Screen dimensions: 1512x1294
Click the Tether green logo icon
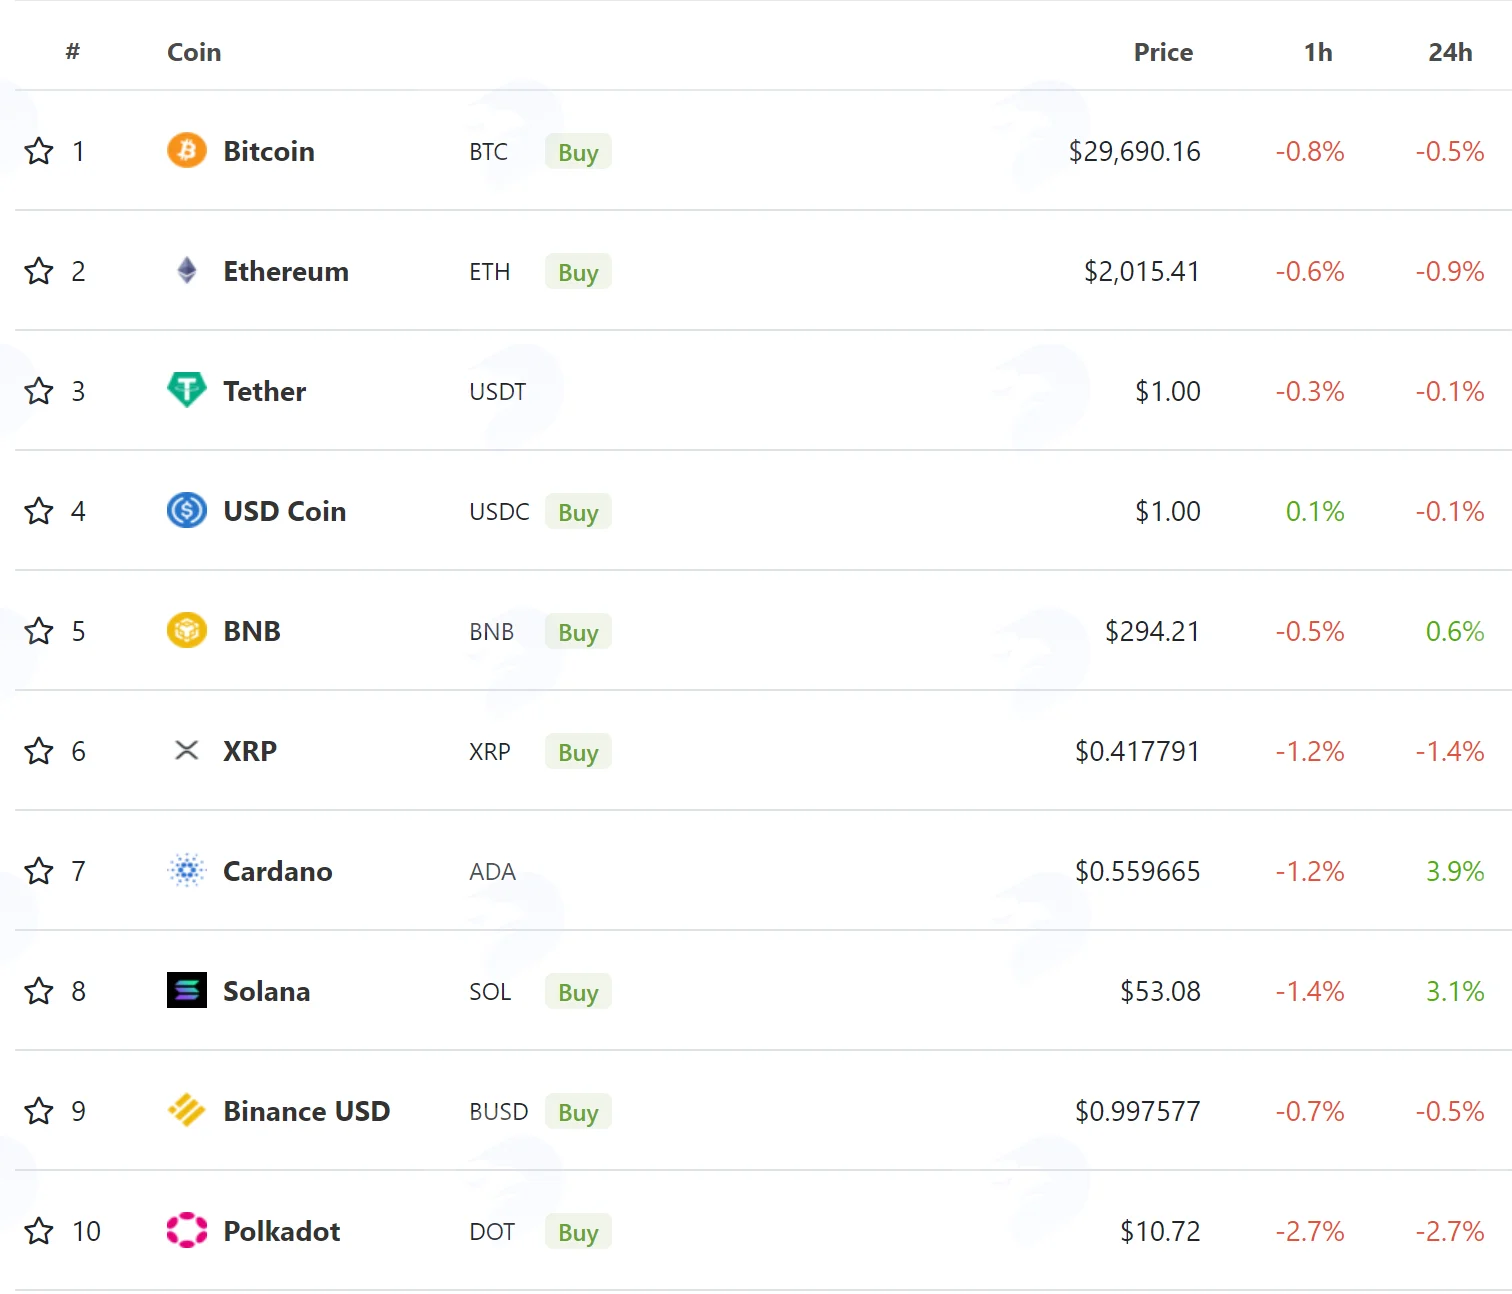coord(187,390)
